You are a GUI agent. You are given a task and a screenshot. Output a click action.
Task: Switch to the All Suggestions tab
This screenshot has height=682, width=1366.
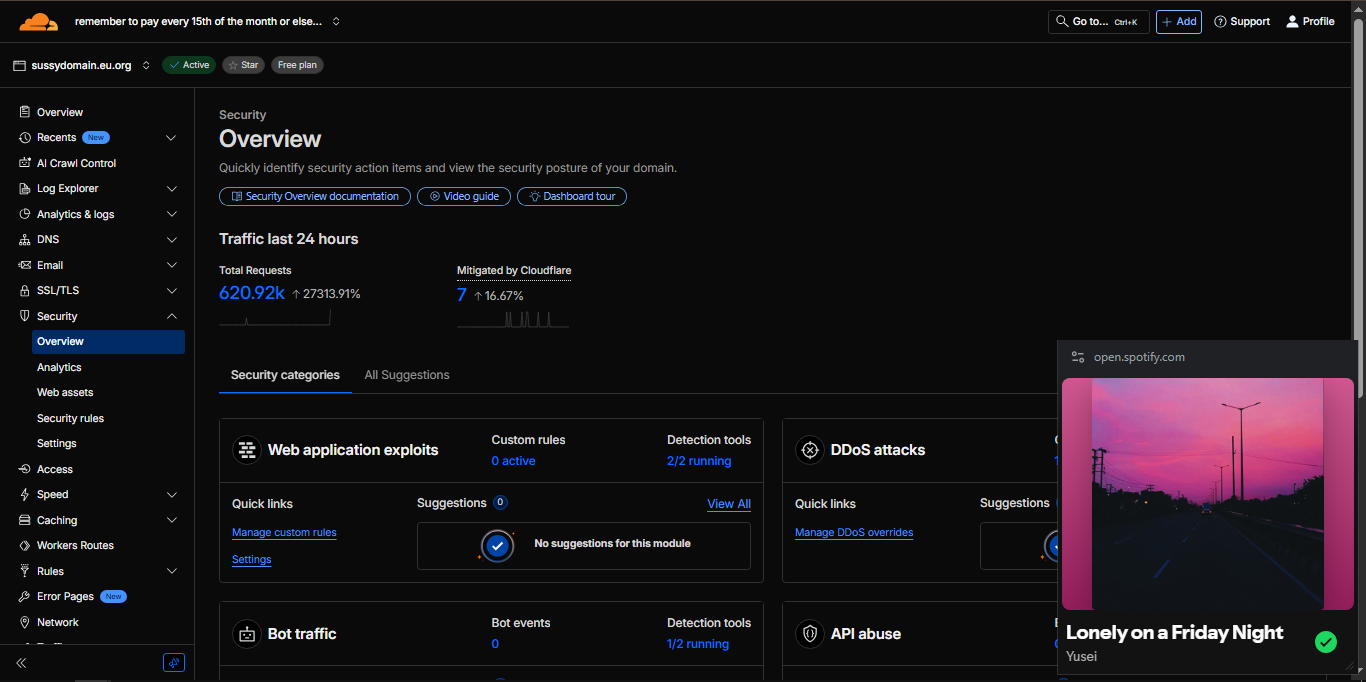[407, 375]
